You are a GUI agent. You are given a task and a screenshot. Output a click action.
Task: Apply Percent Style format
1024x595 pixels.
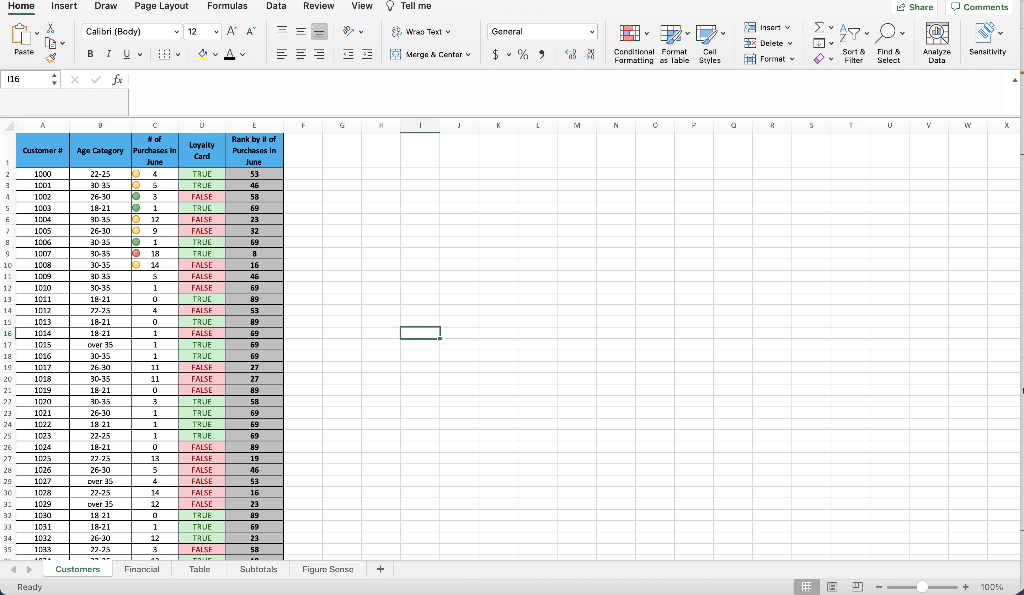[522, 54]
